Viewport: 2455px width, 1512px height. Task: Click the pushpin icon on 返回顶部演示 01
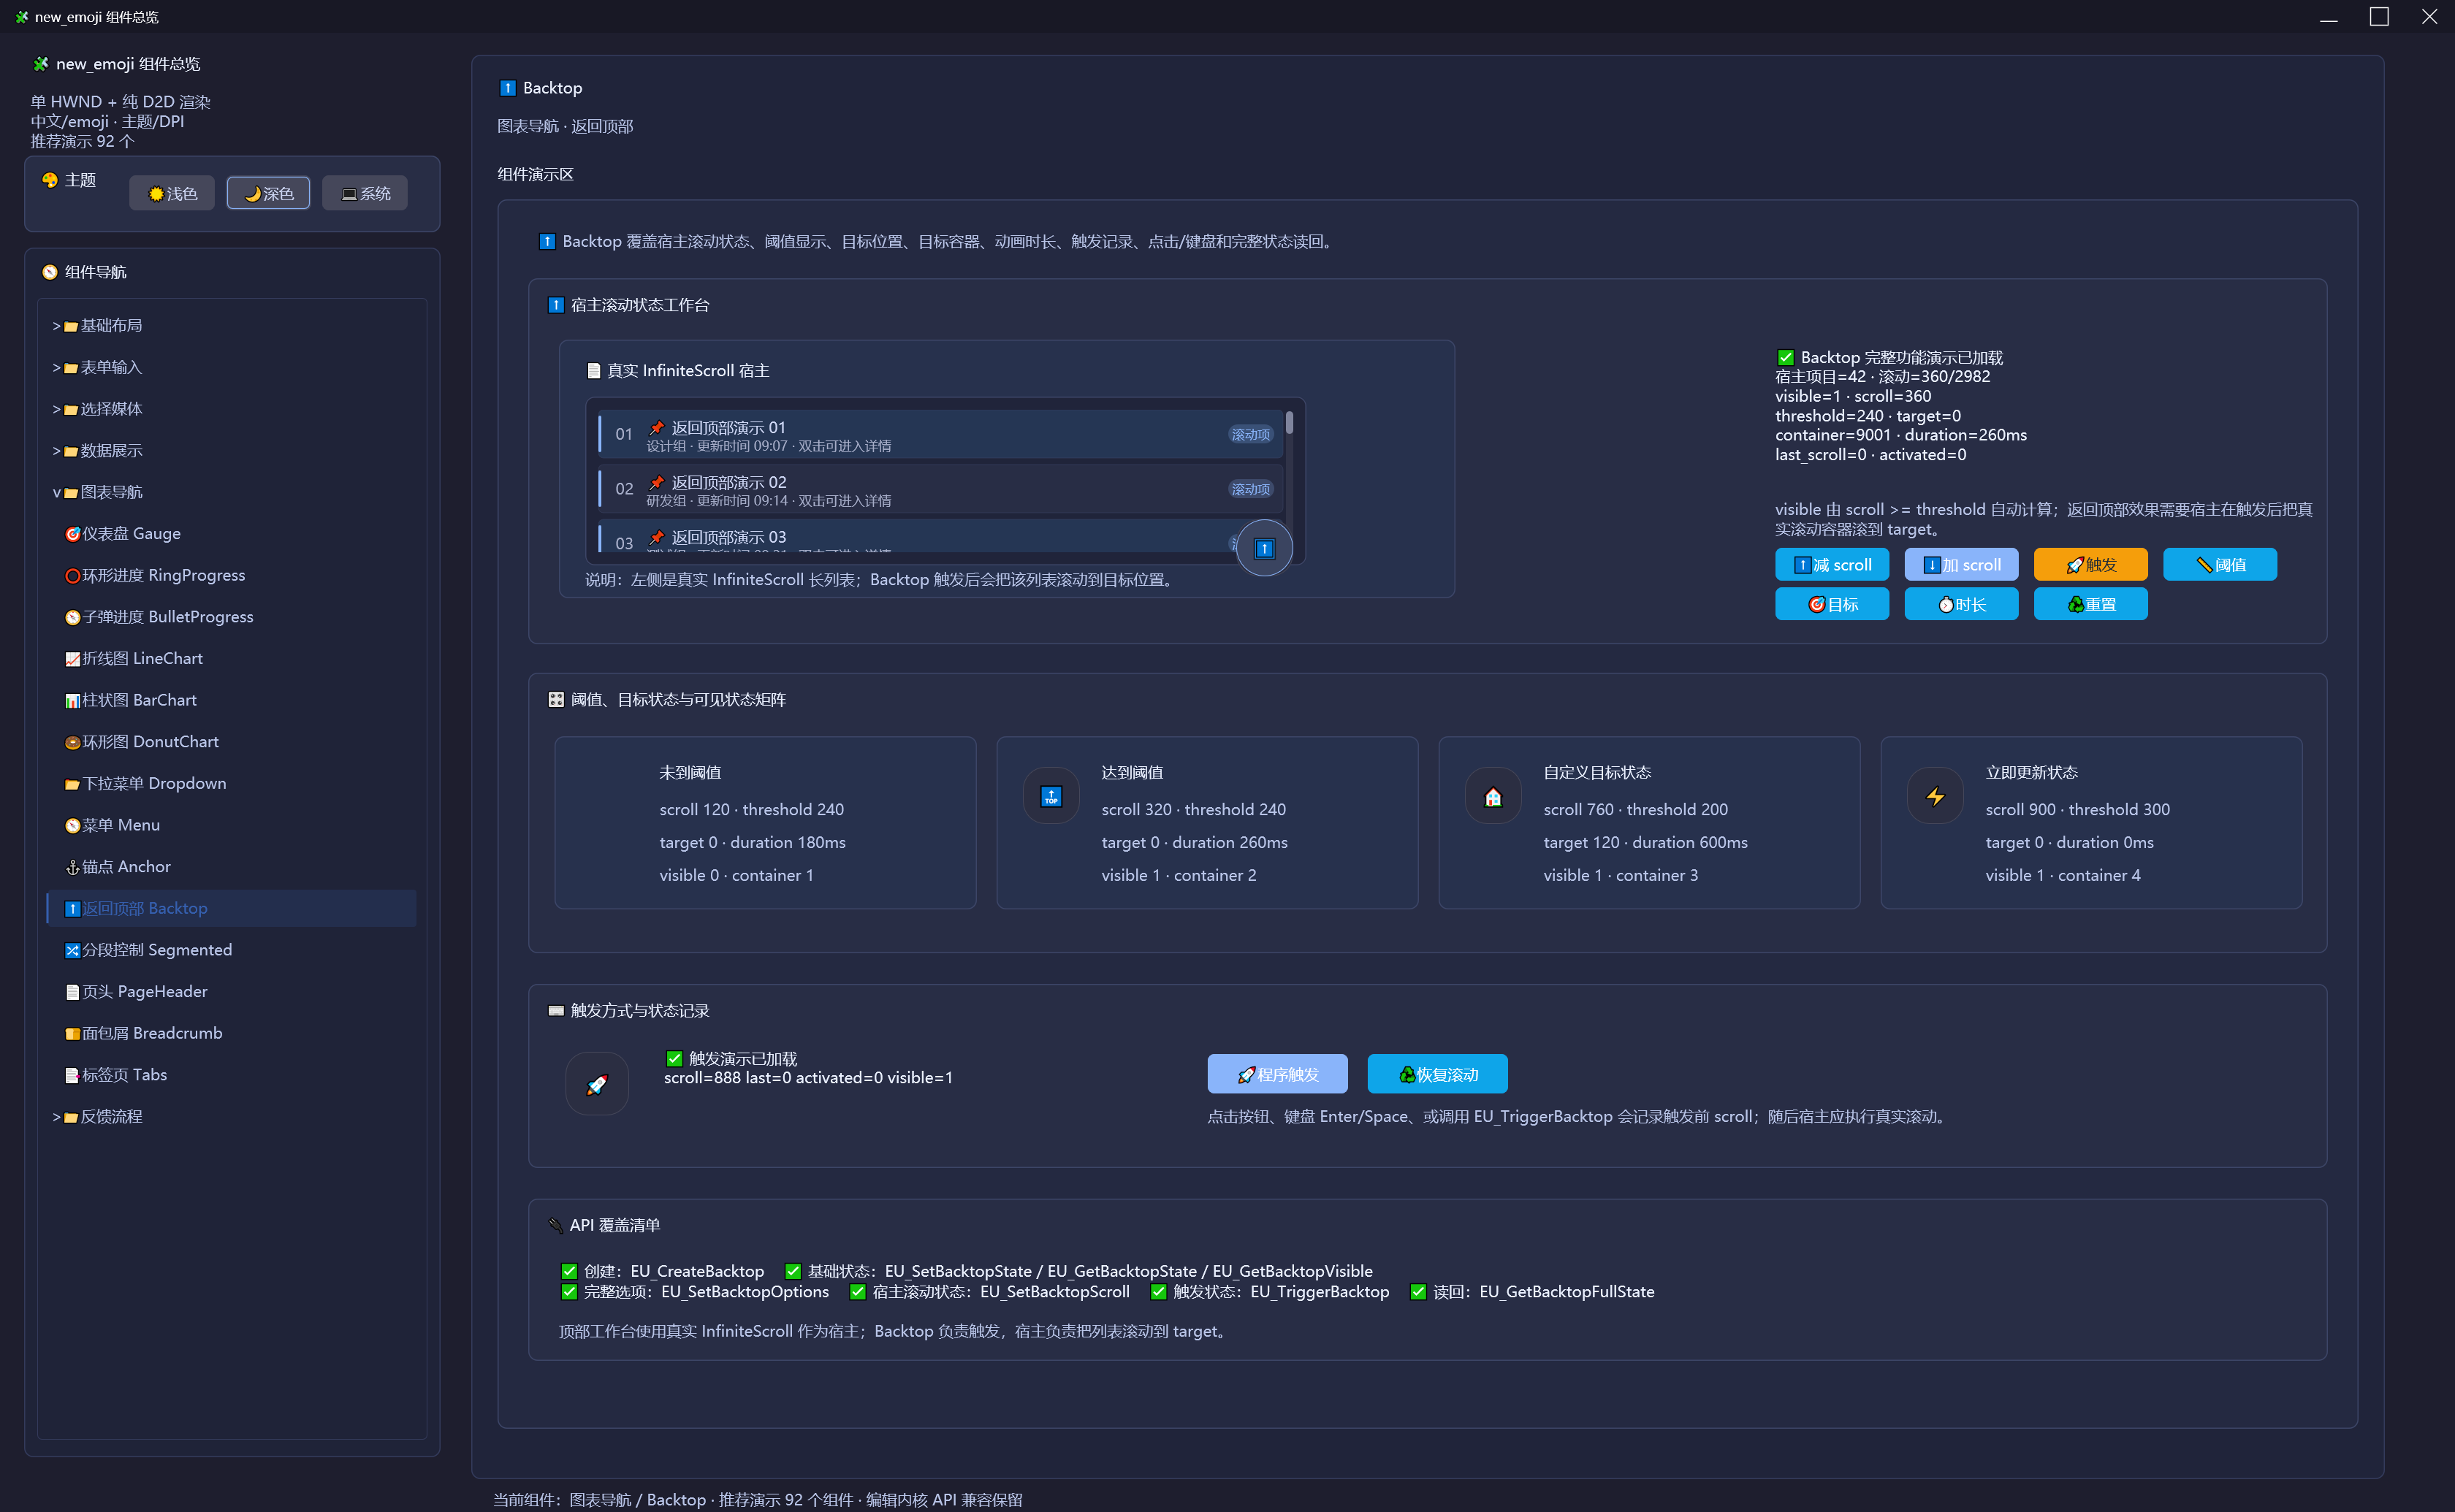(657, 427)
